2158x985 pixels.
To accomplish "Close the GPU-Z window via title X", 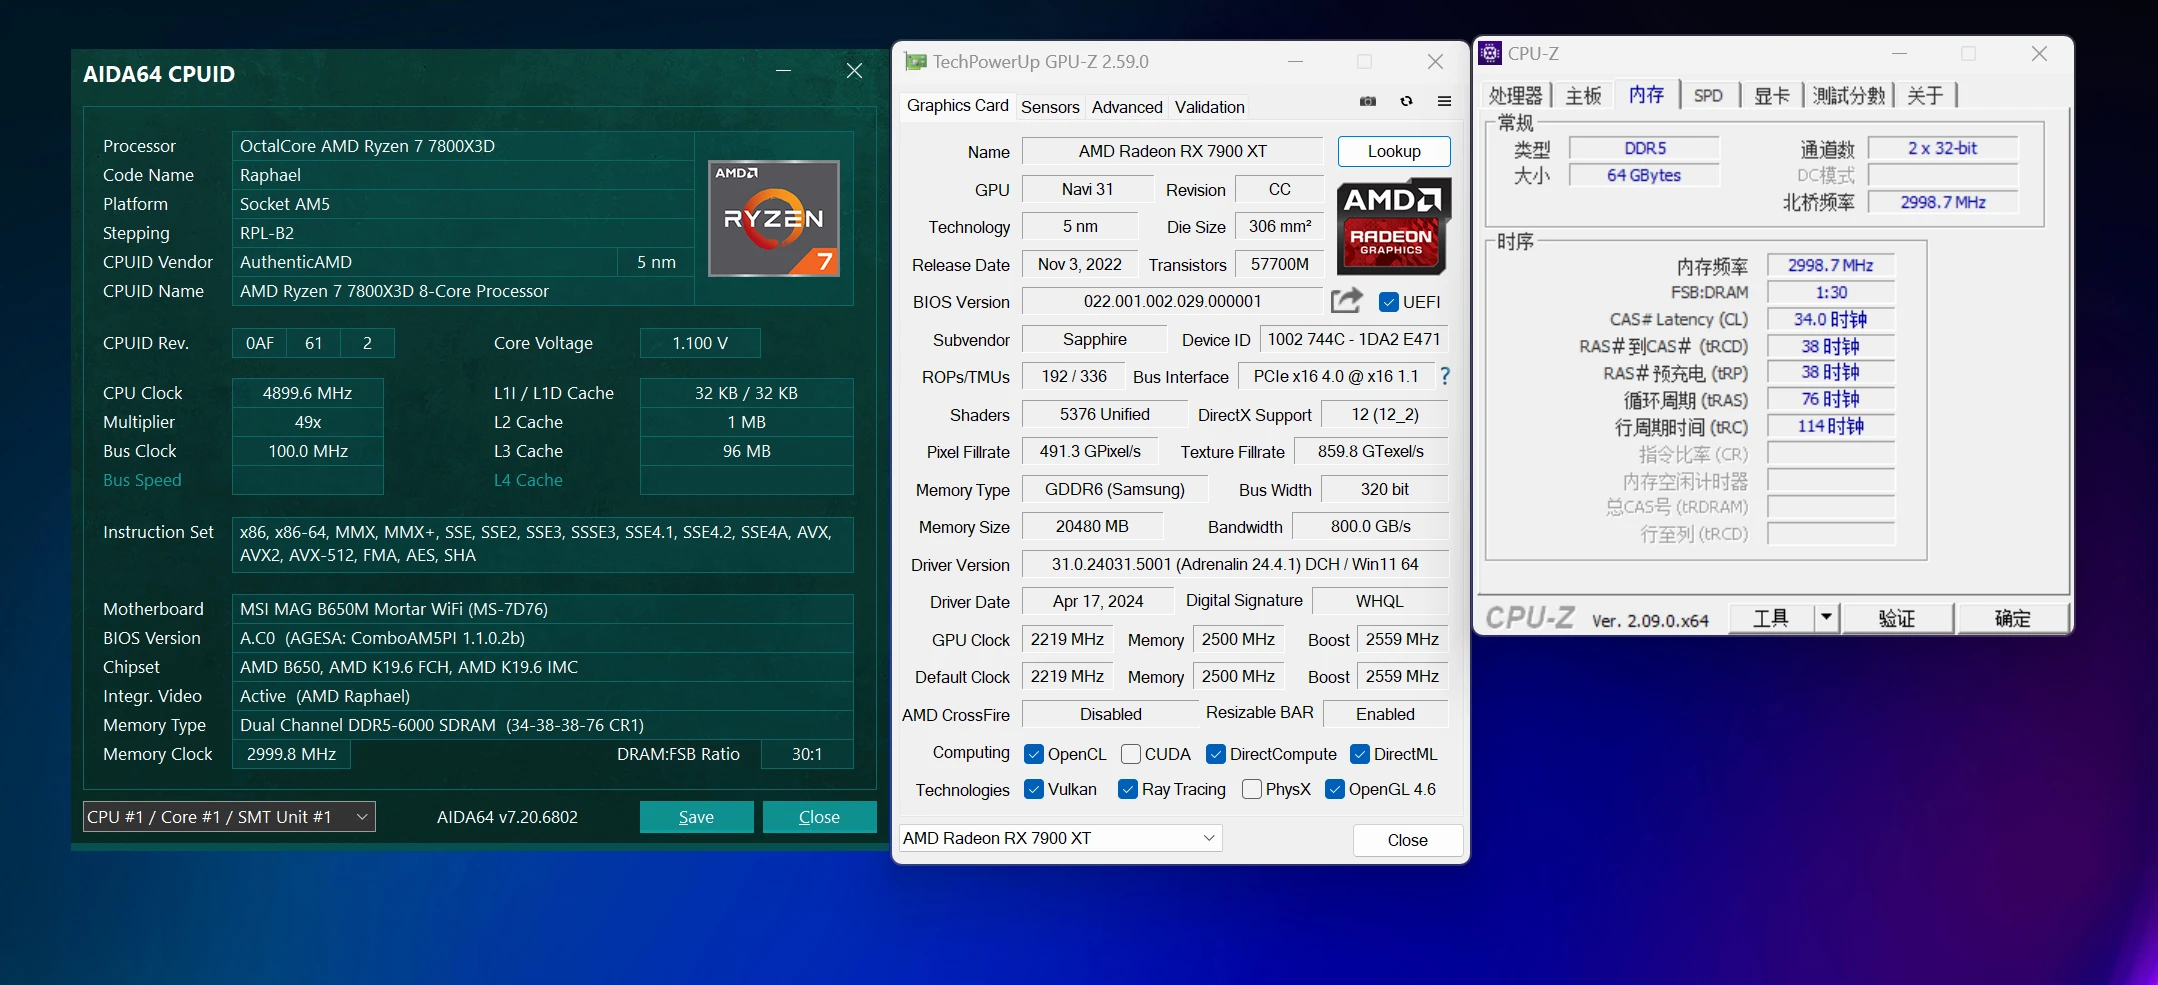I will point(1435,61).
